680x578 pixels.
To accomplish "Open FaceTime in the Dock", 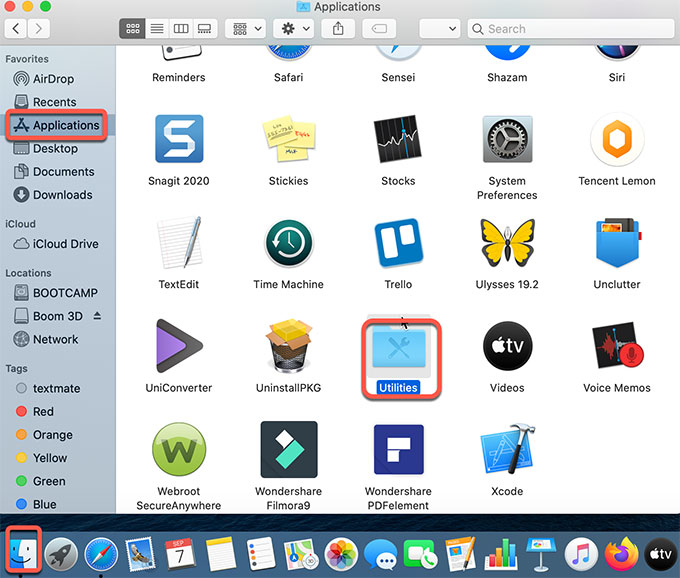I will click(x=421, y=554).
